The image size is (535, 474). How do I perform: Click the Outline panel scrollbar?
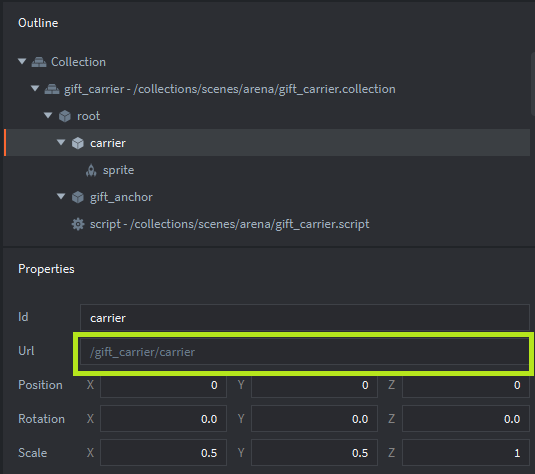(x=533, y=84)
